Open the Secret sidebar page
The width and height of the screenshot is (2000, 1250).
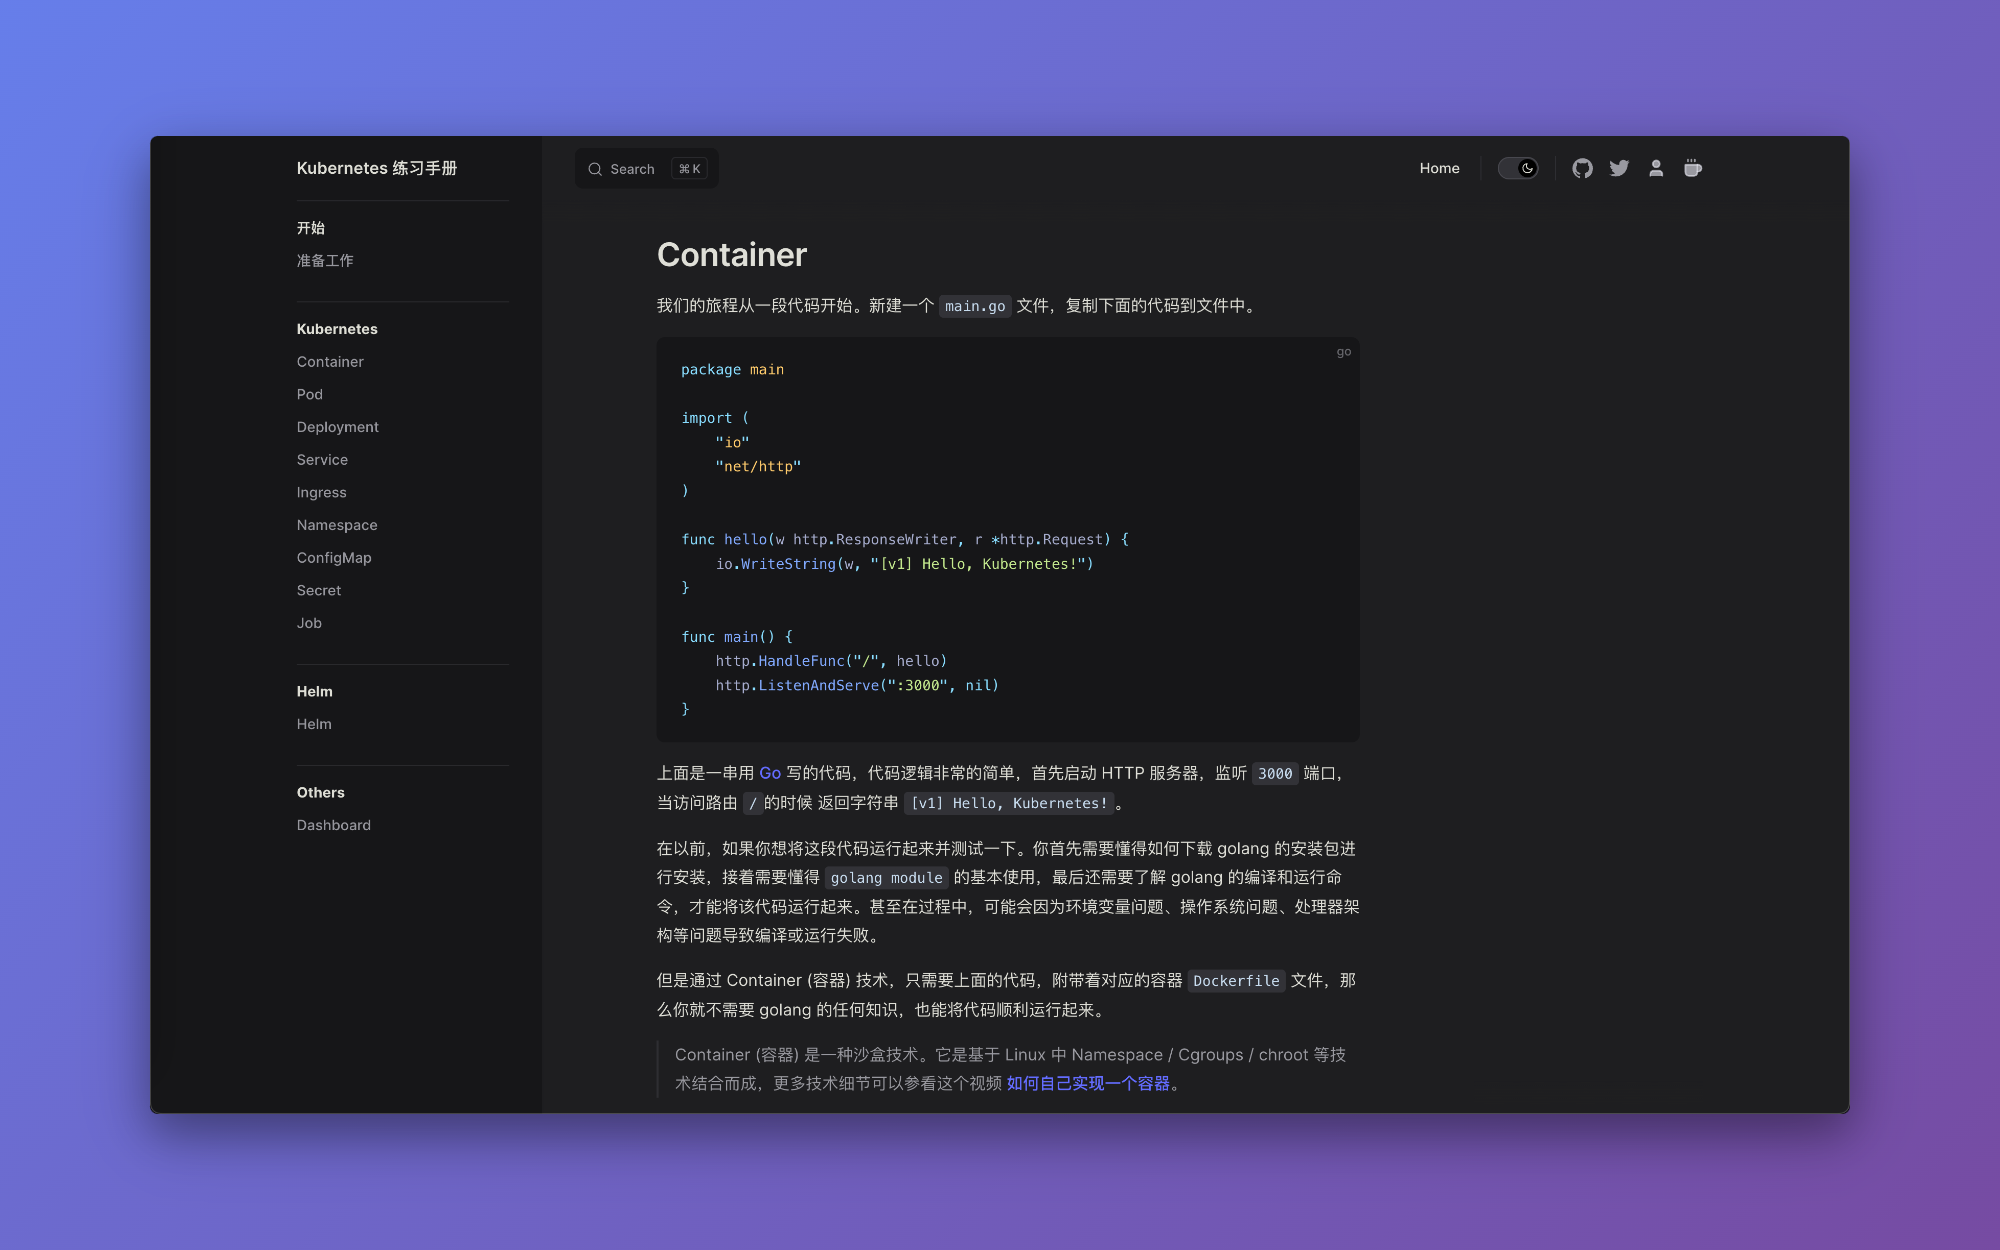tap(318, 590)
